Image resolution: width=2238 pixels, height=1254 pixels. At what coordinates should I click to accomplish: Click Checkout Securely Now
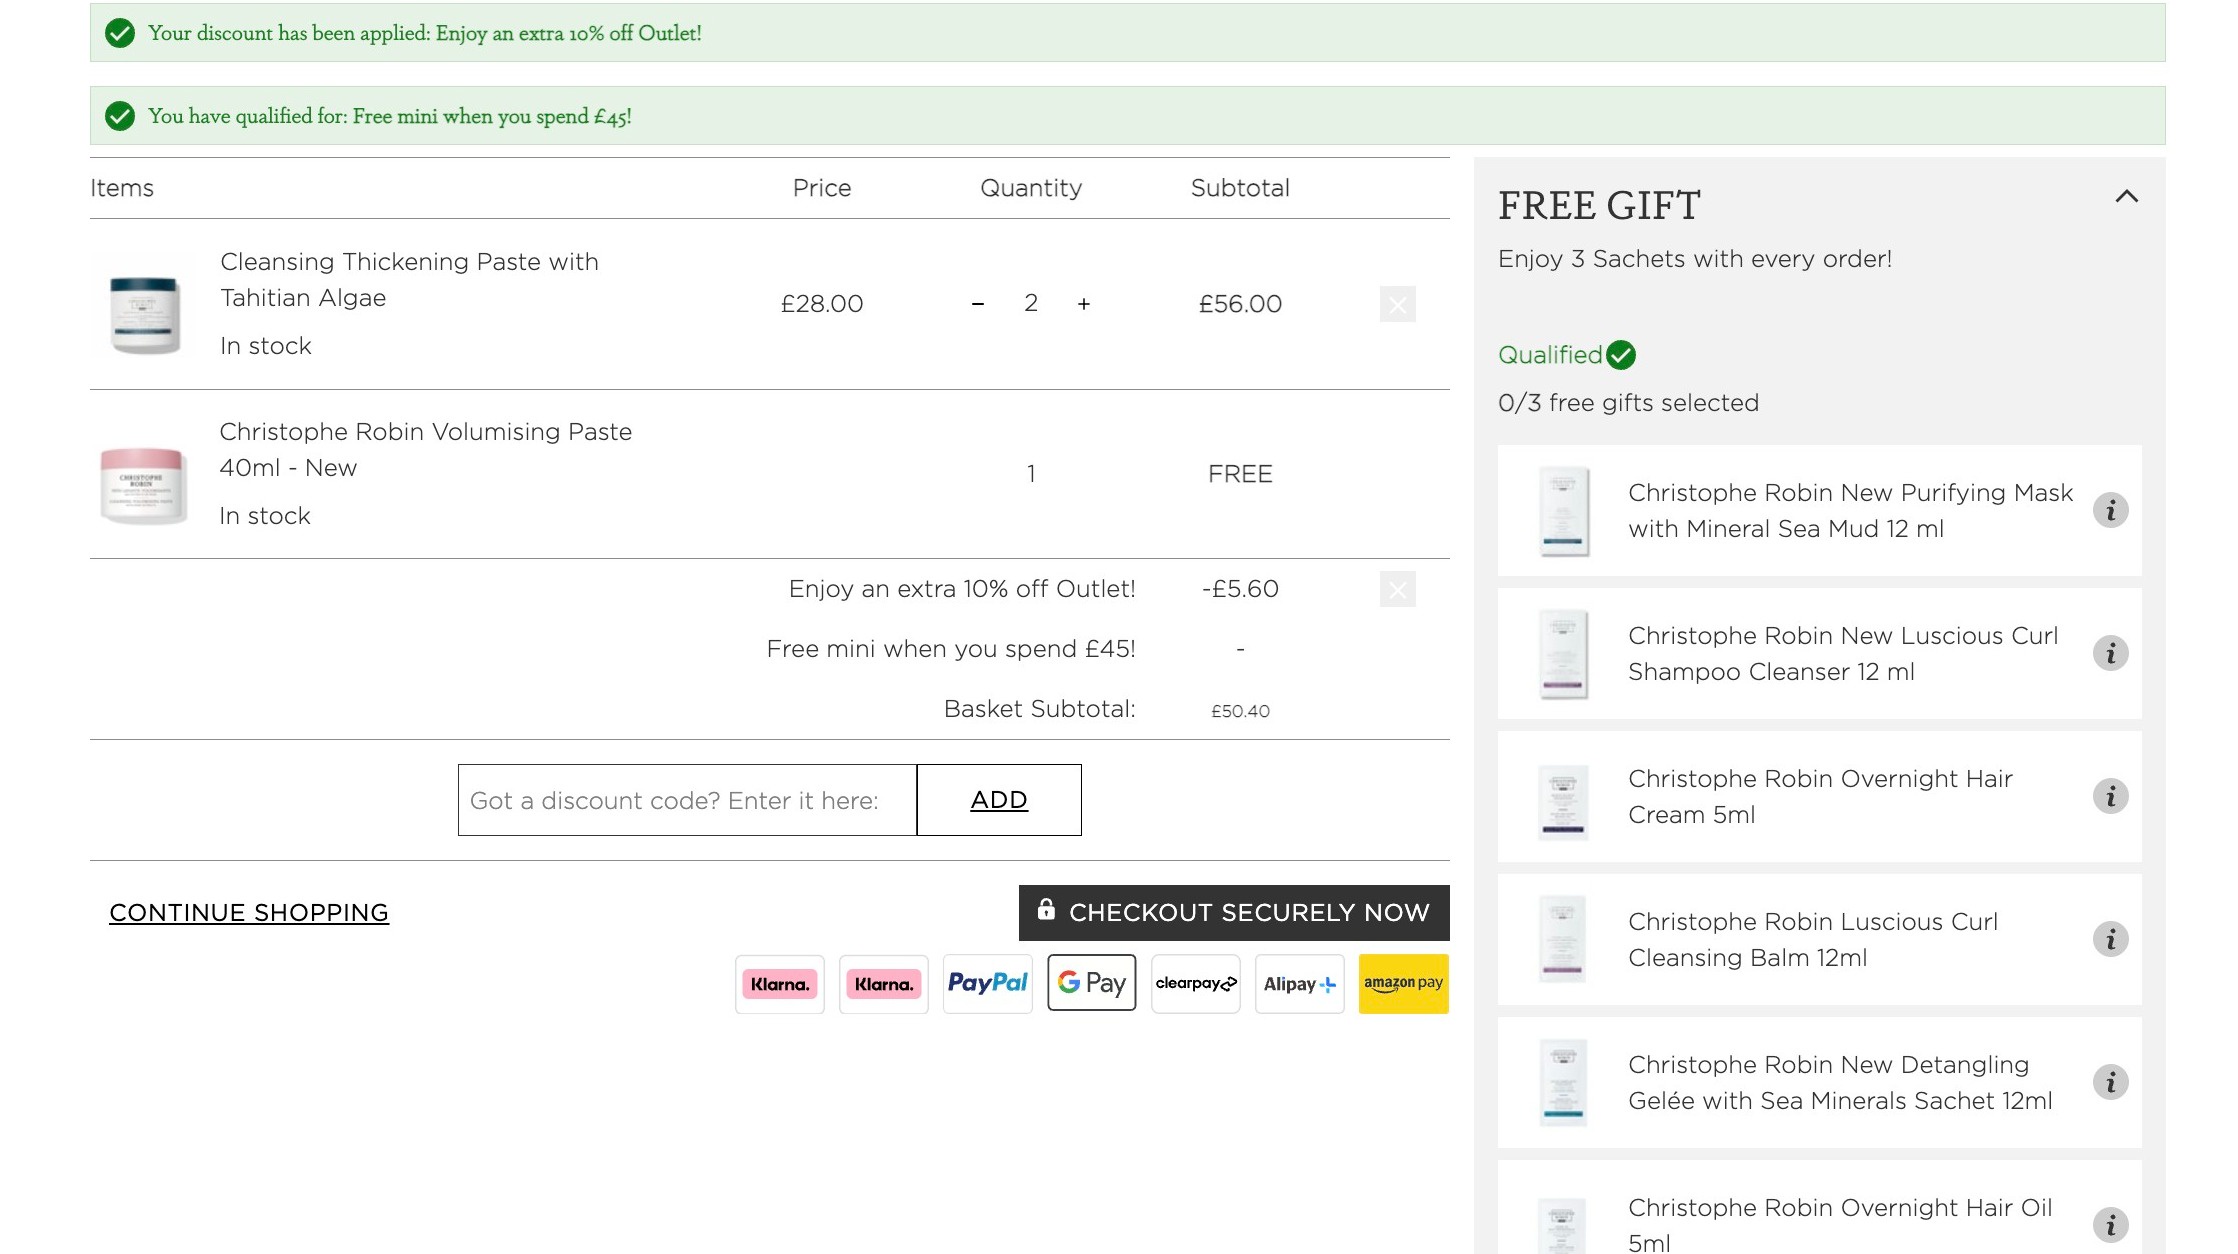(1234, 913)
